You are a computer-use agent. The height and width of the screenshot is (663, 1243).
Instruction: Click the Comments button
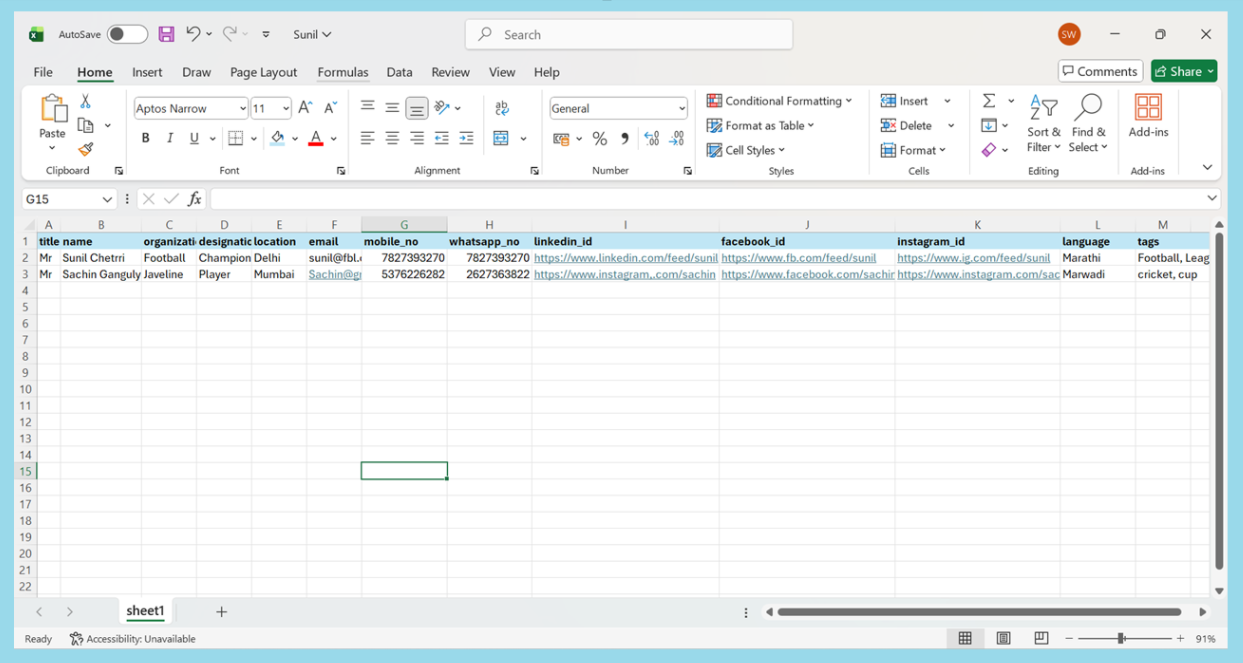[1099, 71]
